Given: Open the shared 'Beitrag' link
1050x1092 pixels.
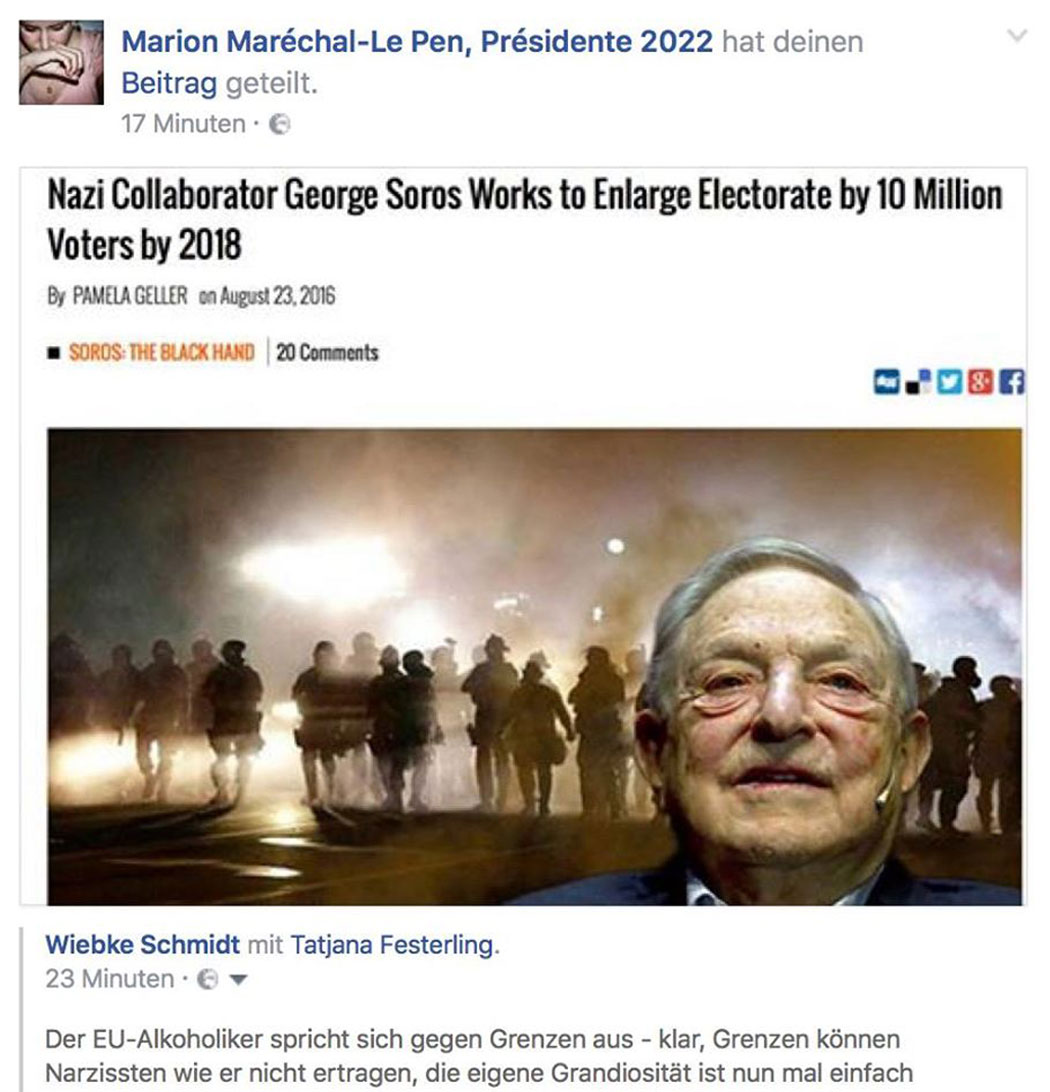Looking at the screenshot, I should coord(169,84).
